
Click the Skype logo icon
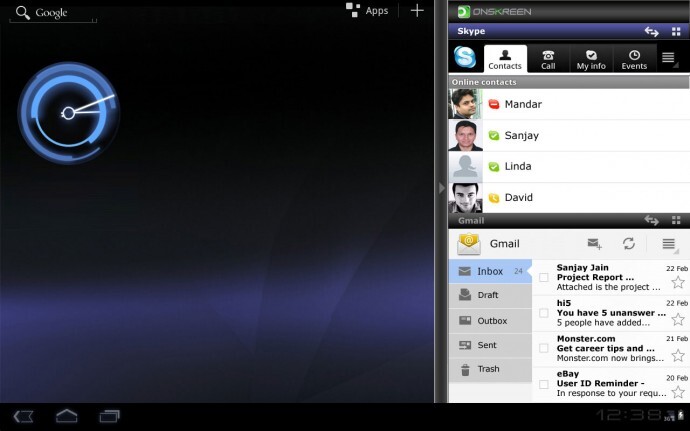[465, 58]
